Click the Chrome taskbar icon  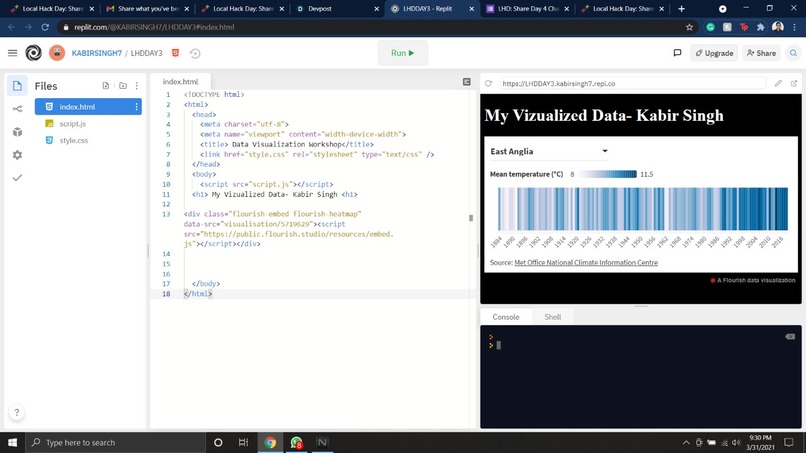(x=270, y=442)
